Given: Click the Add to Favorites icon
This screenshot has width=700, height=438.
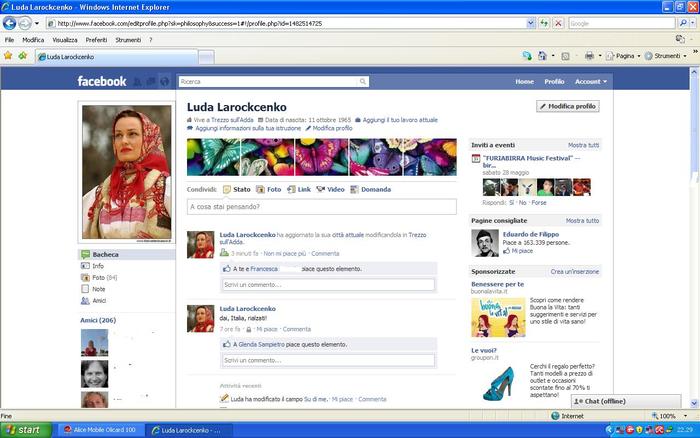Looking at the screenshot, I should pyautogui.click(x=23, y=56).
